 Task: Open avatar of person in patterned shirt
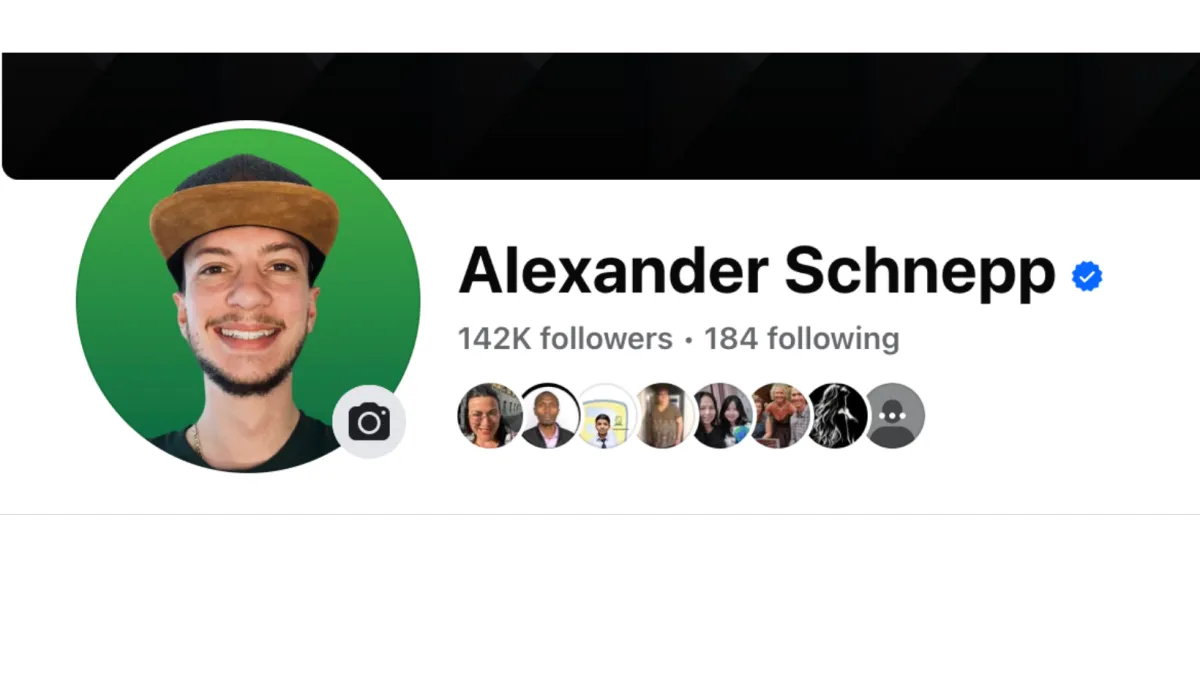pos(663,416)
